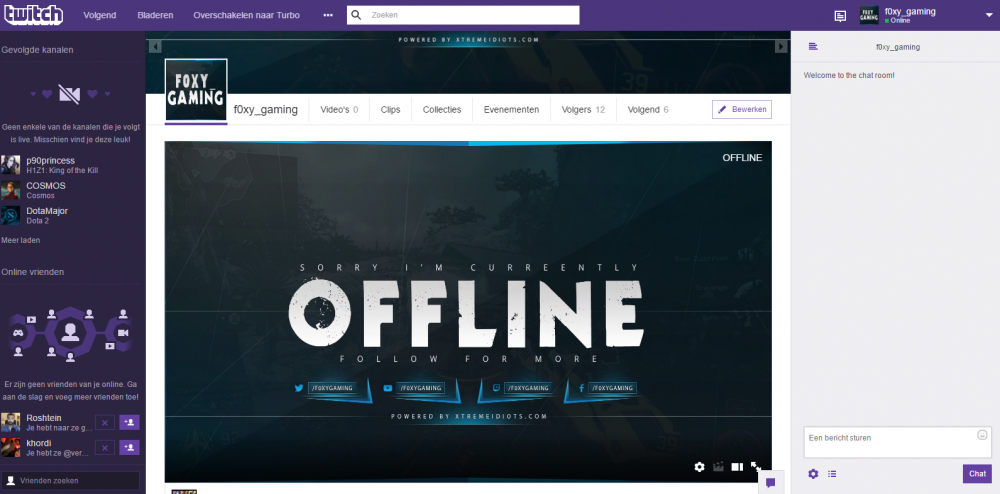
Task: Click banner previous arrow
Action: coord(155,47)
